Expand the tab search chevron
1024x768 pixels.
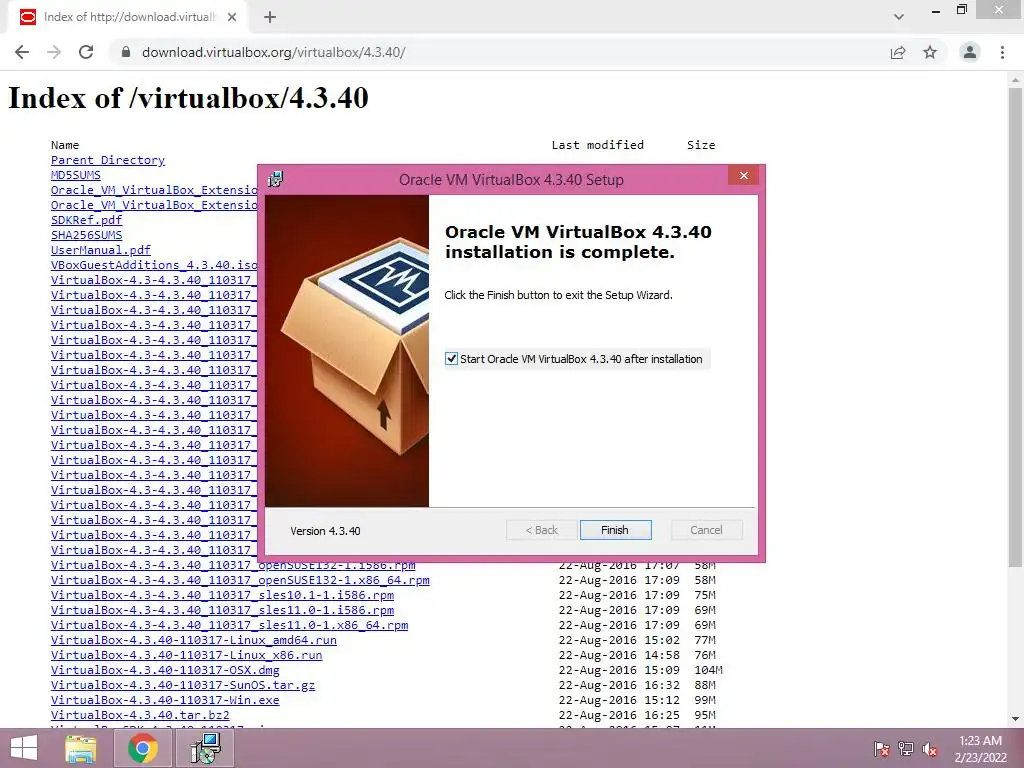click(x=899, y=17)
